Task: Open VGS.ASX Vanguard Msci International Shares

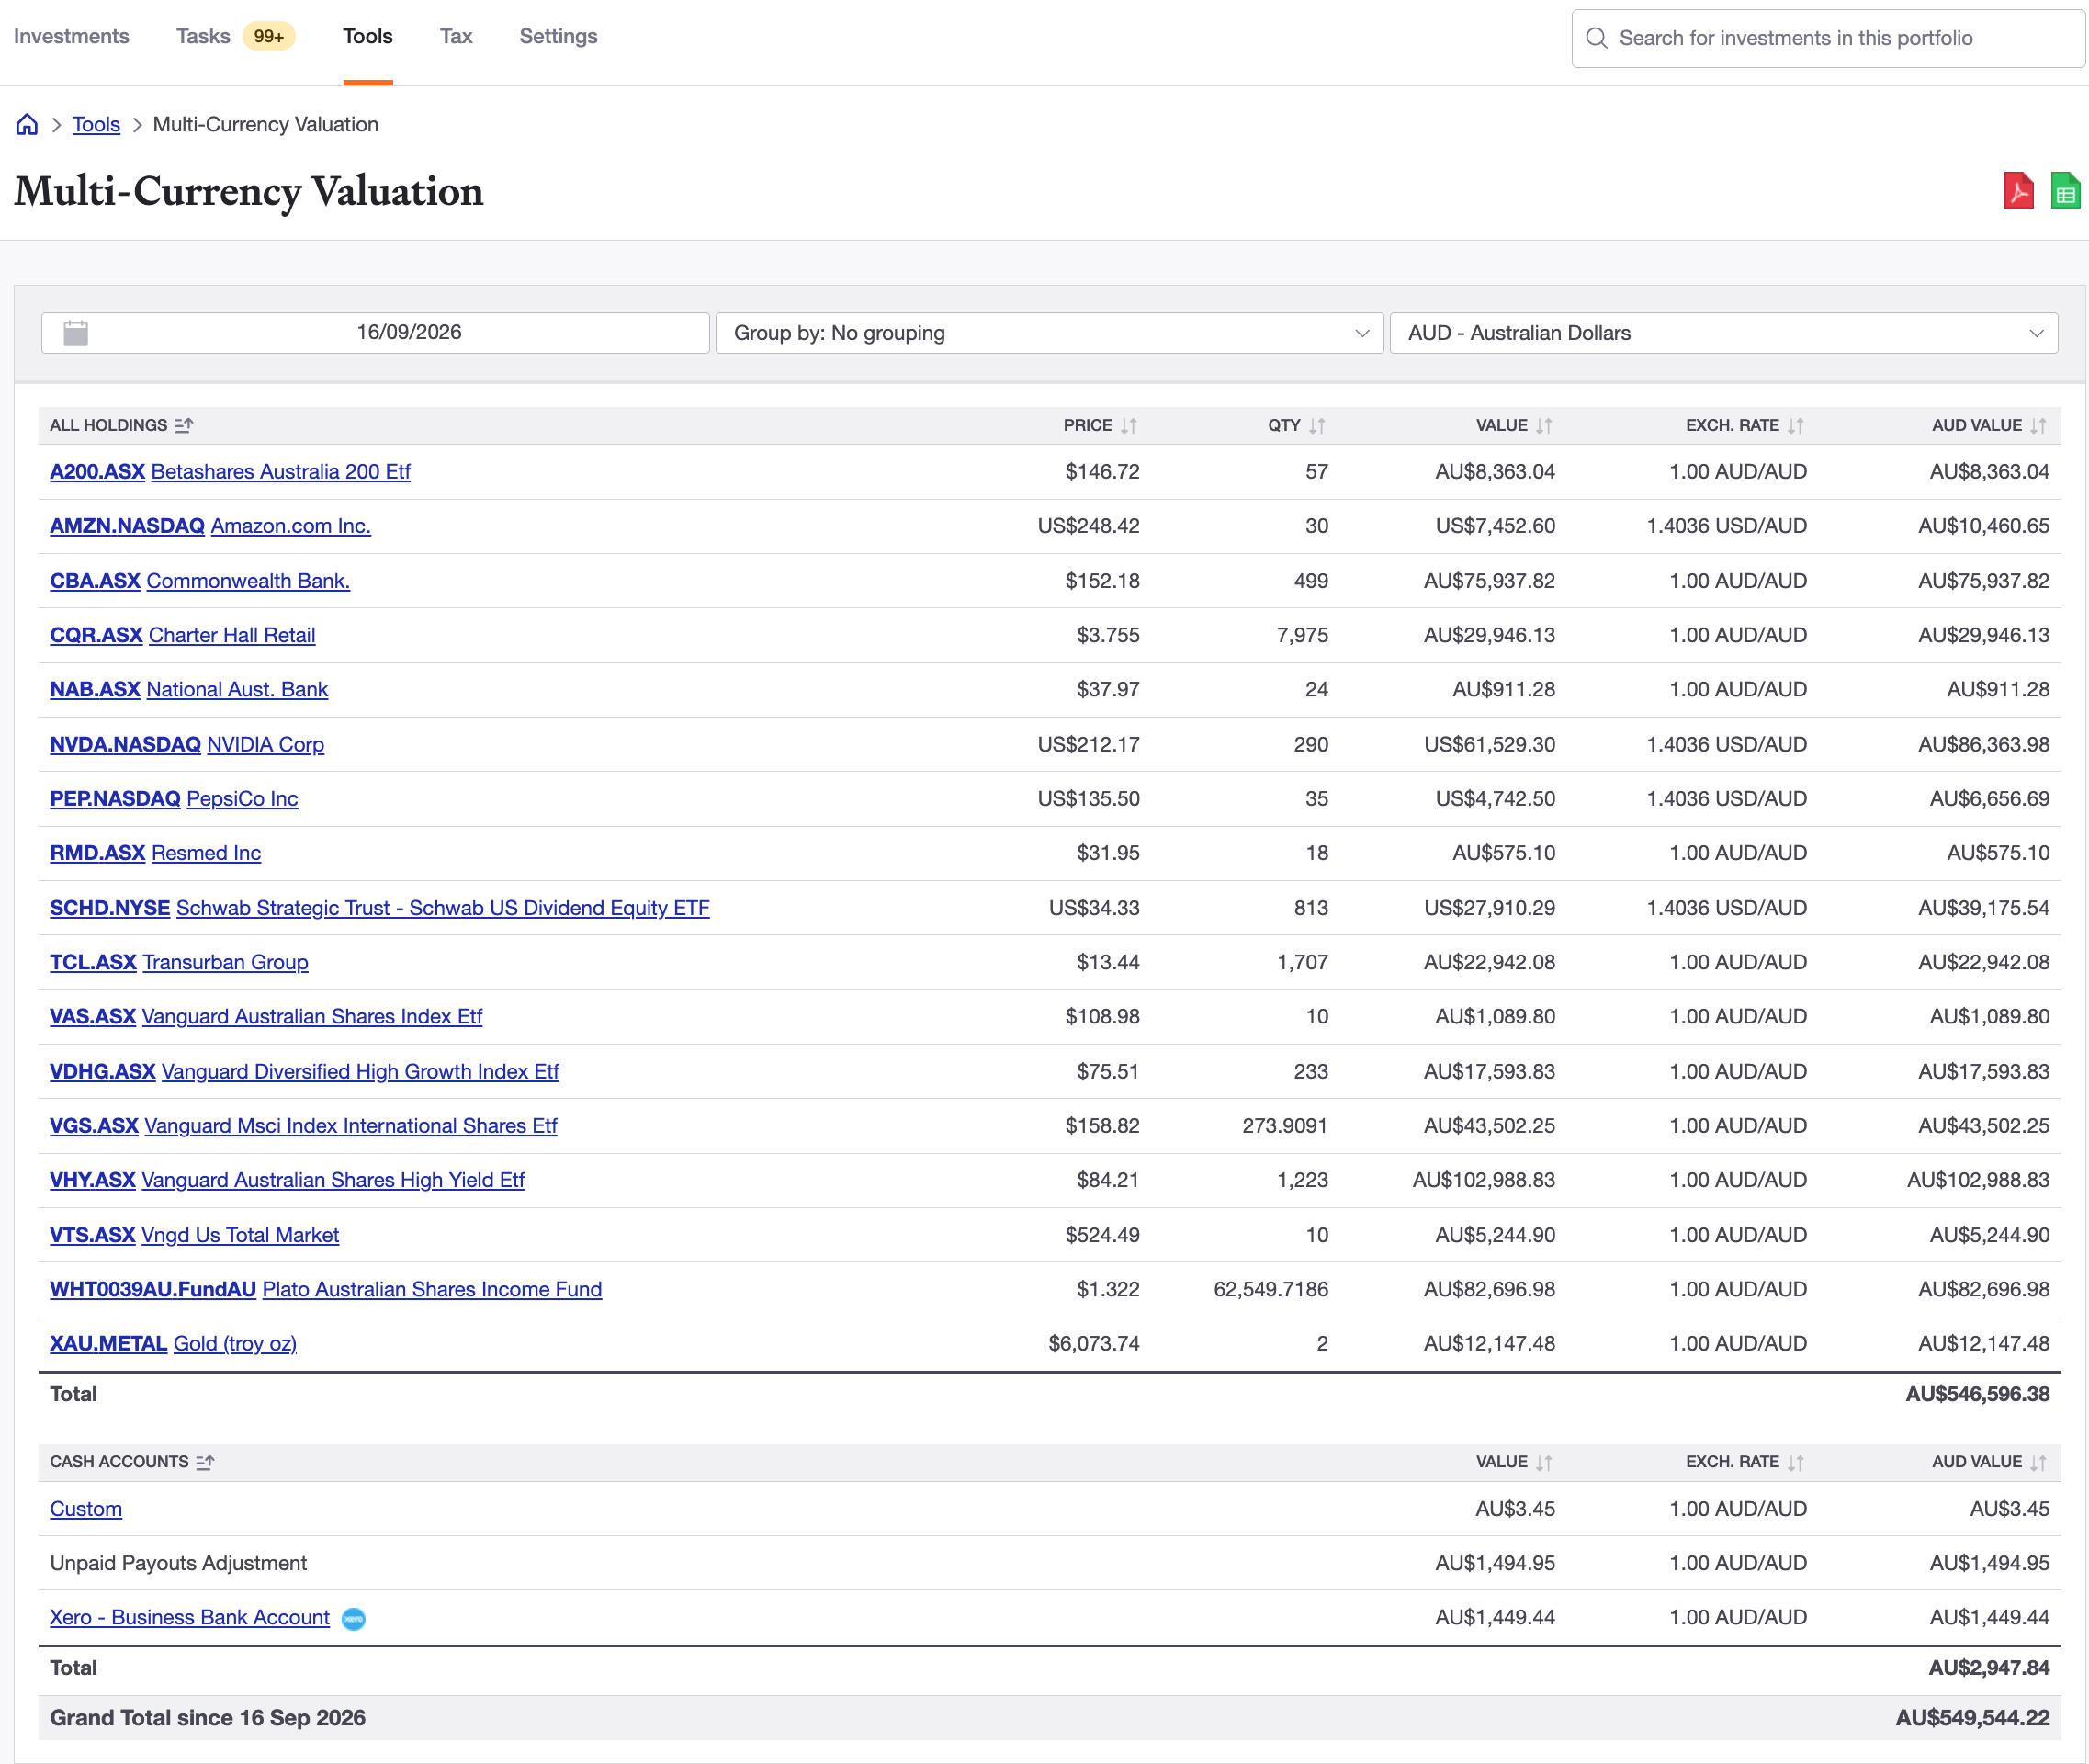Action: click(303, 1125)
